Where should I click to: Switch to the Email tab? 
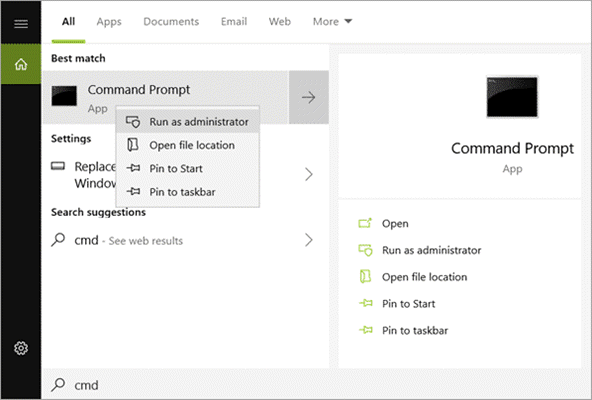click(234, 22)
